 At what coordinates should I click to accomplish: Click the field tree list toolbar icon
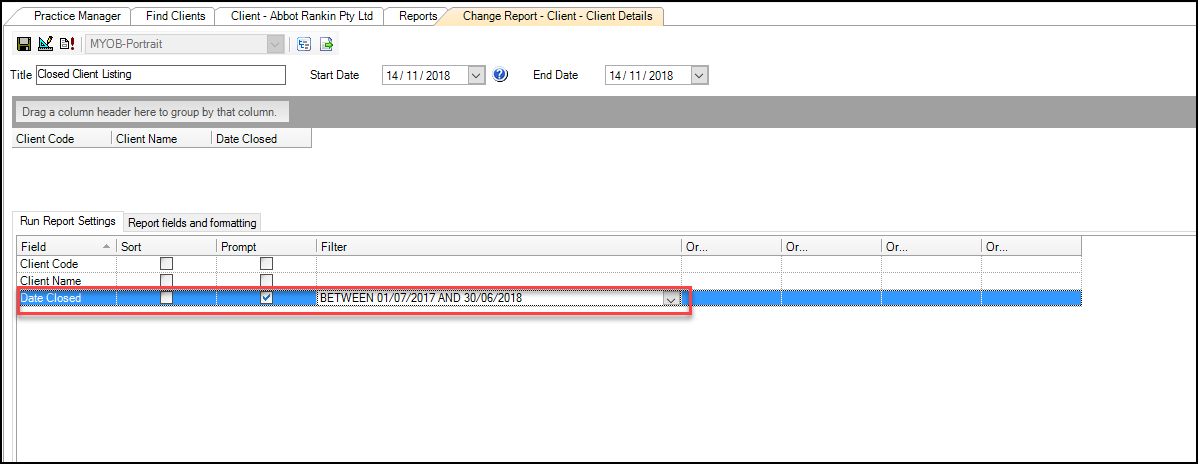click(304, 44)
